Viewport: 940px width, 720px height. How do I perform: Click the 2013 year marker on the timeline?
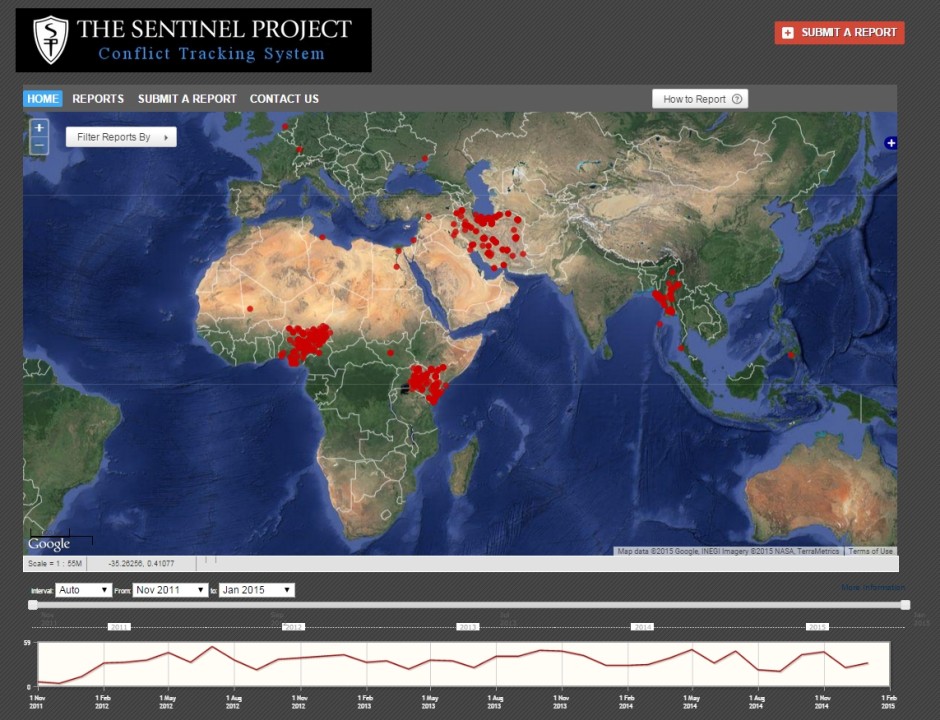coord(467,627)
